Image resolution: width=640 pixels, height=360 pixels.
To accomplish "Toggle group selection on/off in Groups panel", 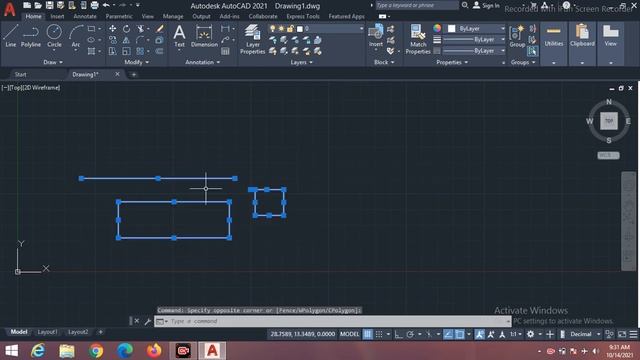I will (532, 51).
